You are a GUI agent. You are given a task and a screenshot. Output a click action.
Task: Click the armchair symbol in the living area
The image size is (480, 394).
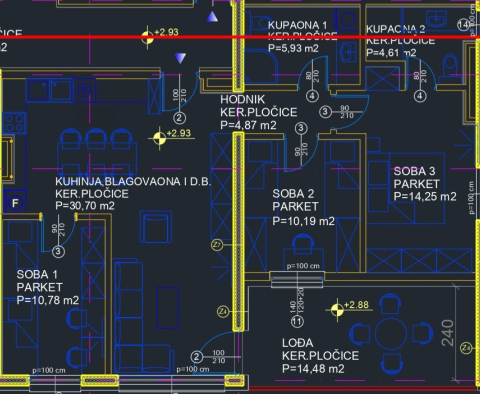pos(156,227)
